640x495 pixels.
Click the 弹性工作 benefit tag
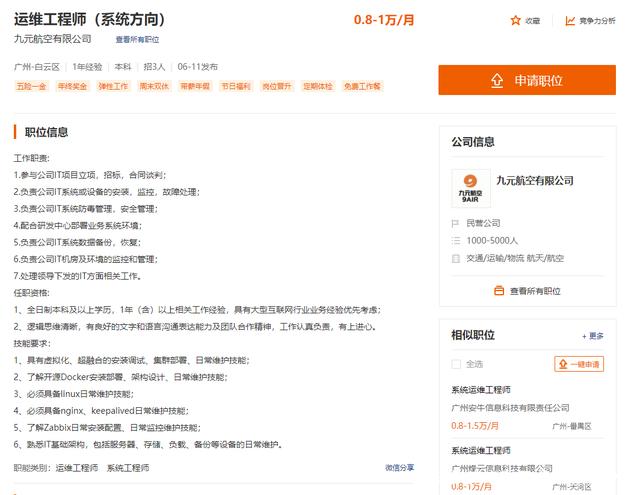(113, 86)
